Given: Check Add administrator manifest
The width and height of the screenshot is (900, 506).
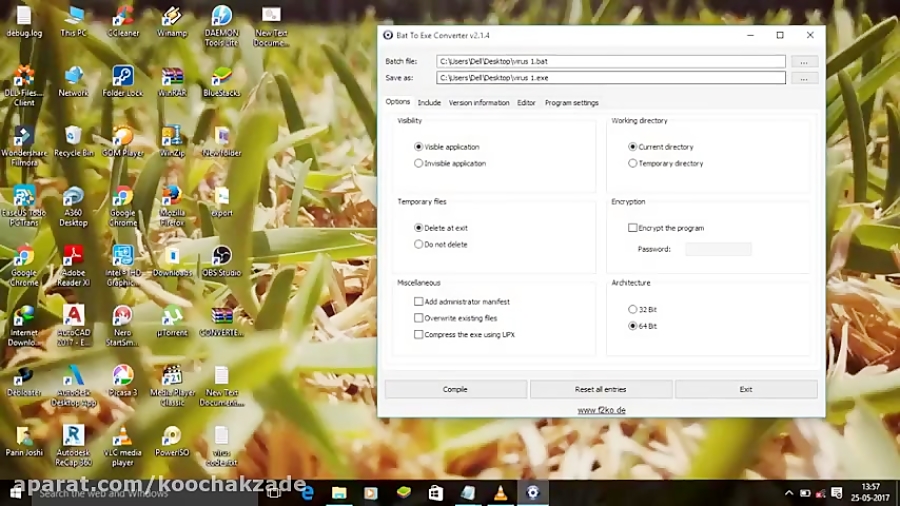Looking at the screenshot, I should click(462, 301).
